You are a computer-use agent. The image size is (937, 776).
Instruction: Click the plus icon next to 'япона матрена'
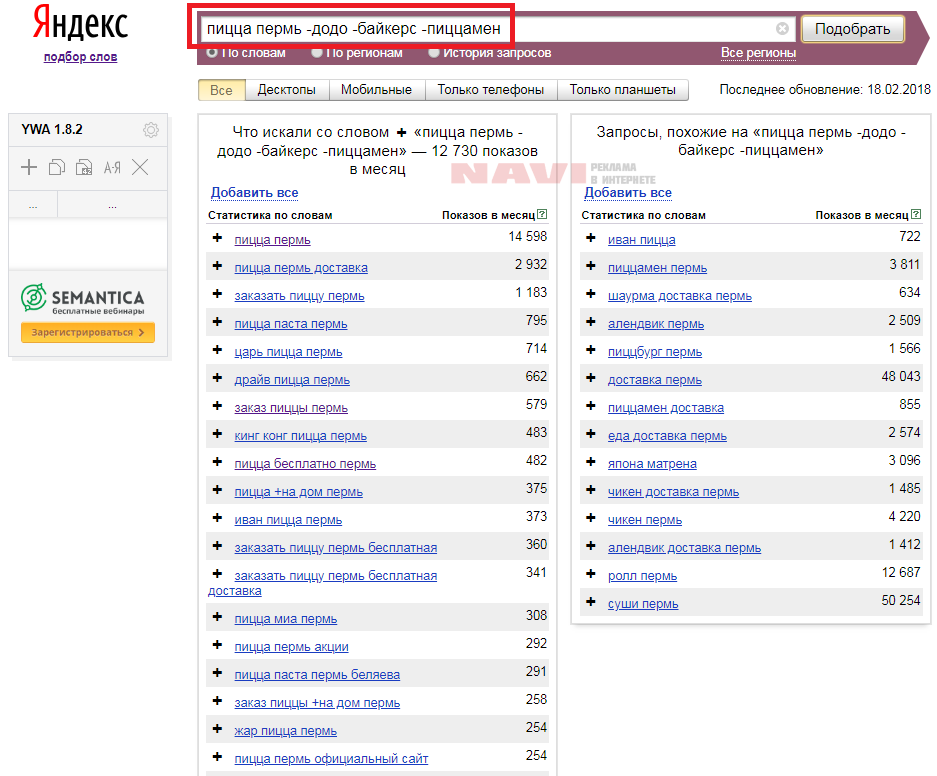coord(591,462)
